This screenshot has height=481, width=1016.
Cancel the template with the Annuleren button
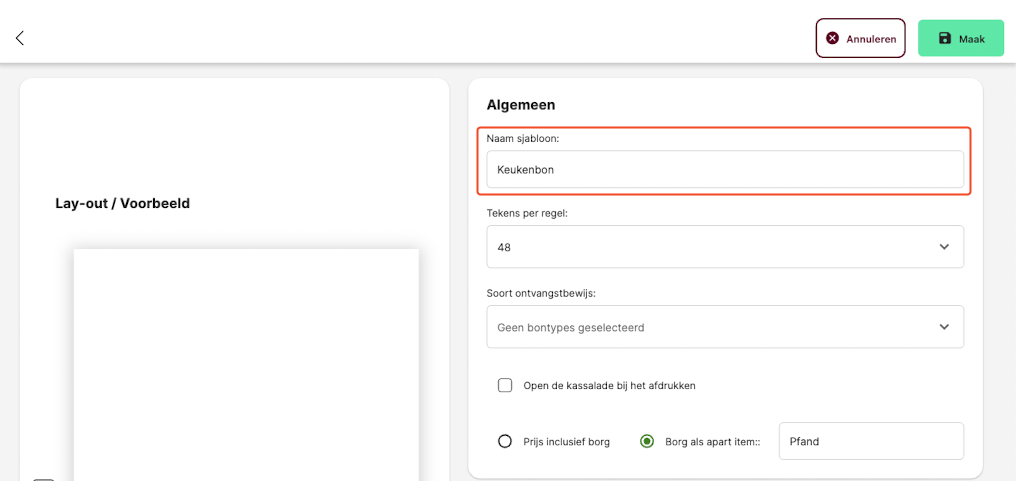(x=860, y=38)
